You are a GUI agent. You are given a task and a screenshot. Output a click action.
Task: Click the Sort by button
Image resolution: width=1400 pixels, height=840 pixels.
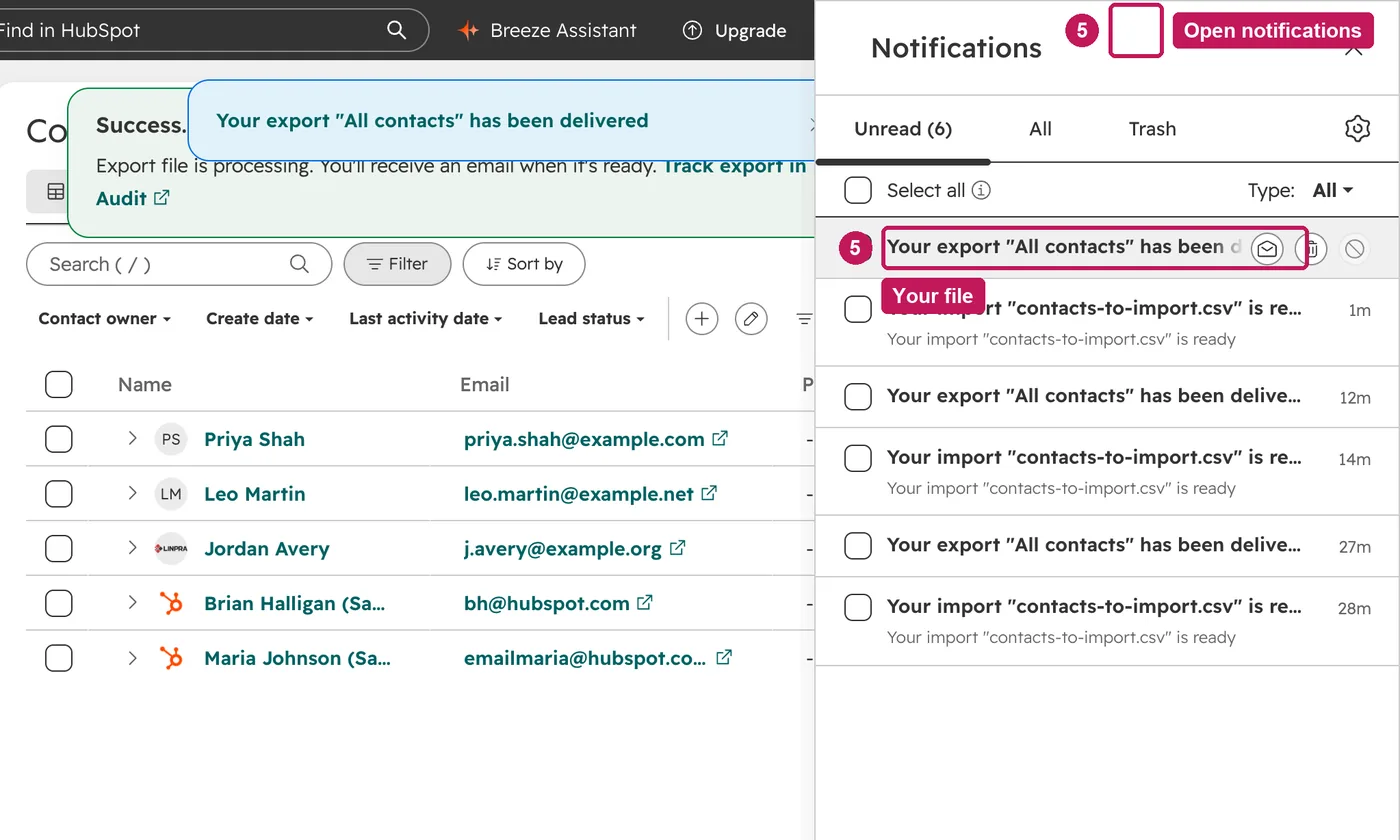[524, 264]
